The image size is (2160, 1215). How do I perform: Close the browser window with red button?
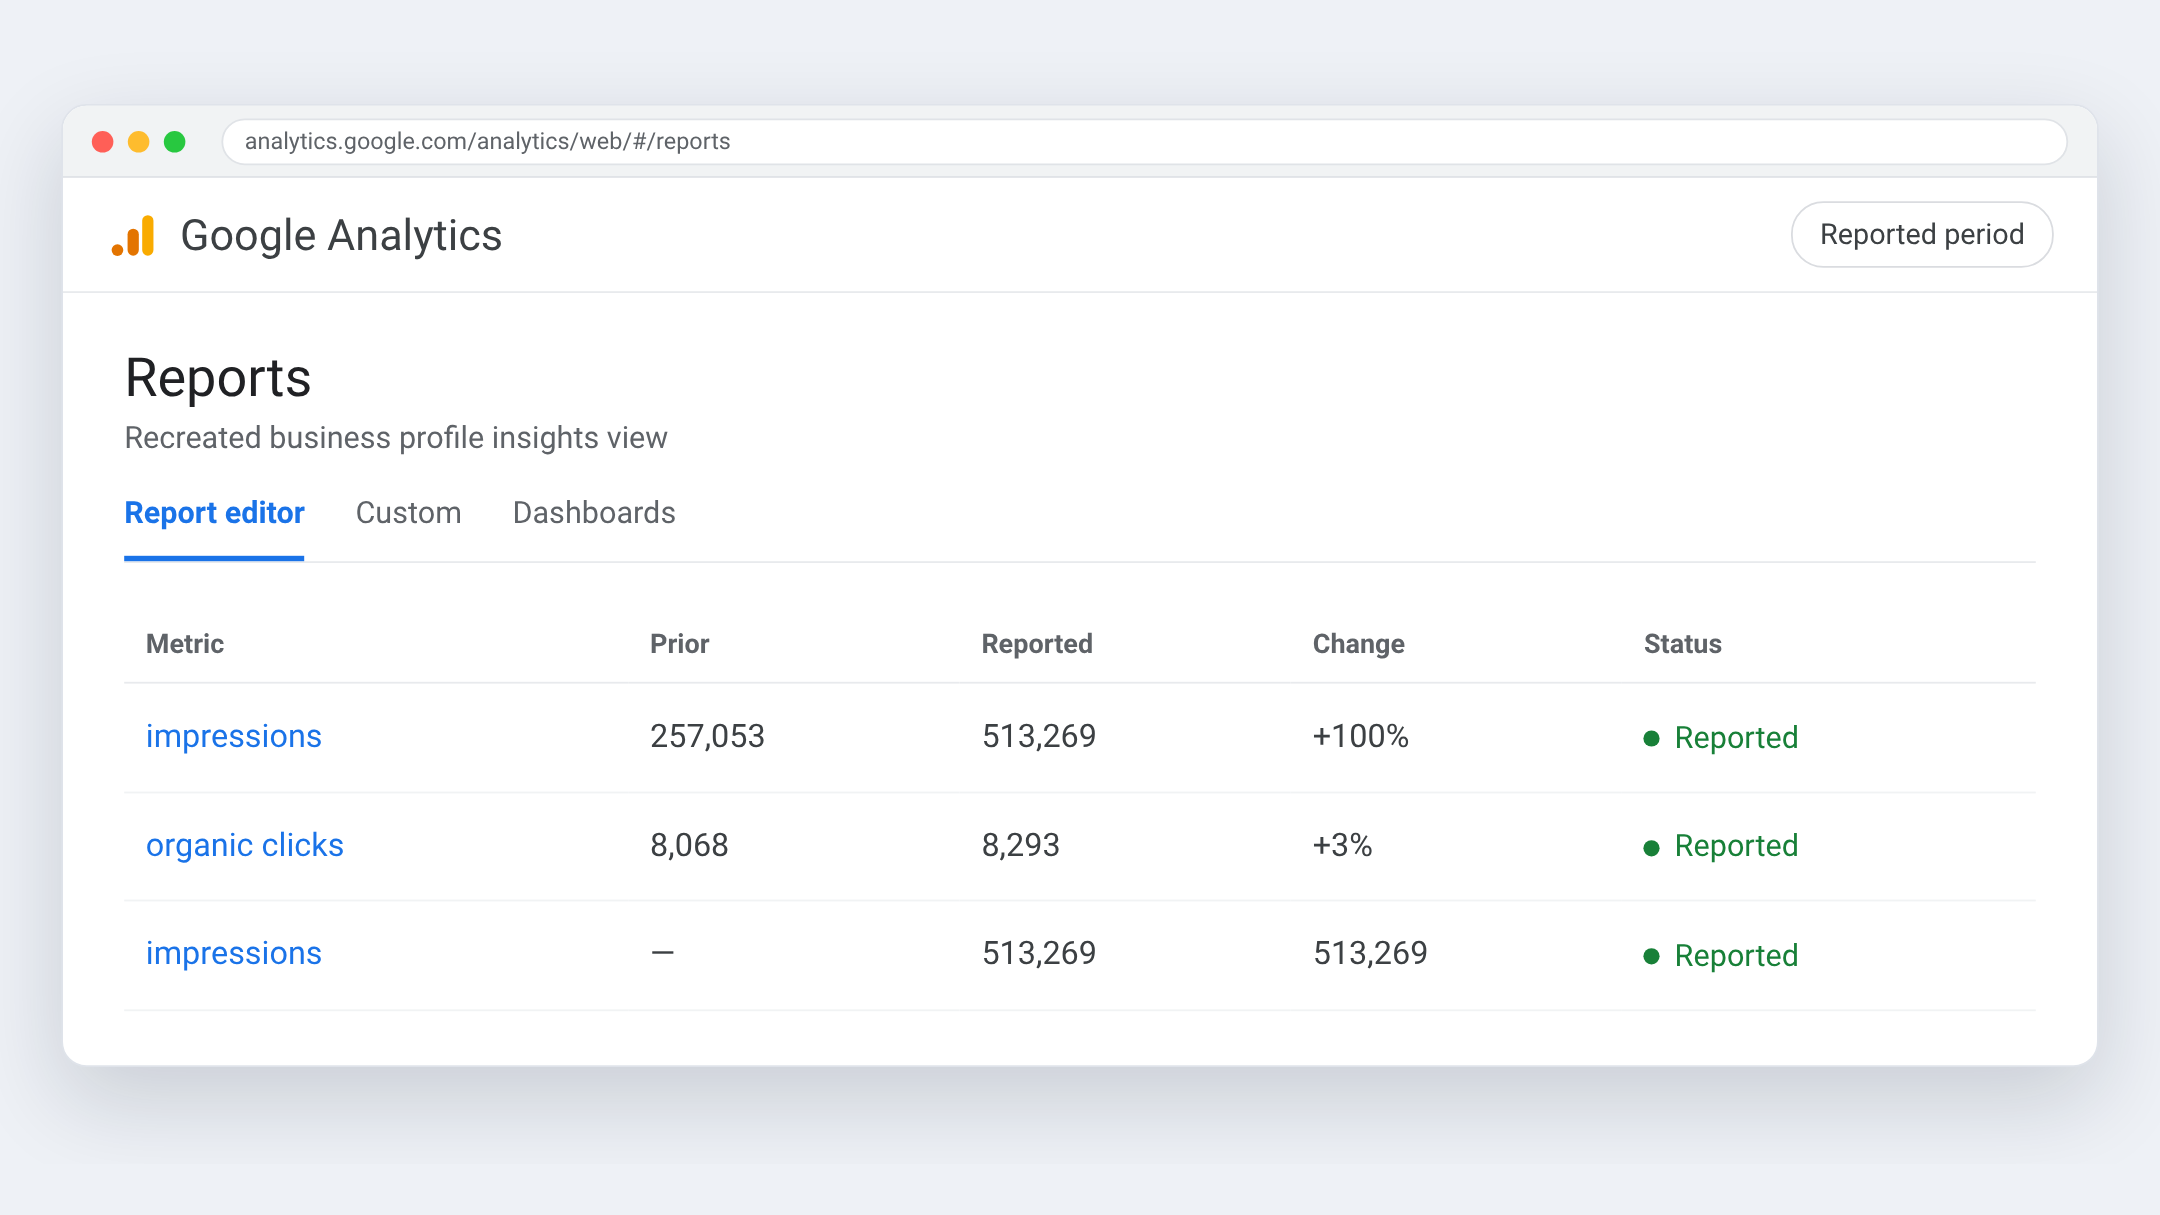pyautogui.click(x=103, y=142)
